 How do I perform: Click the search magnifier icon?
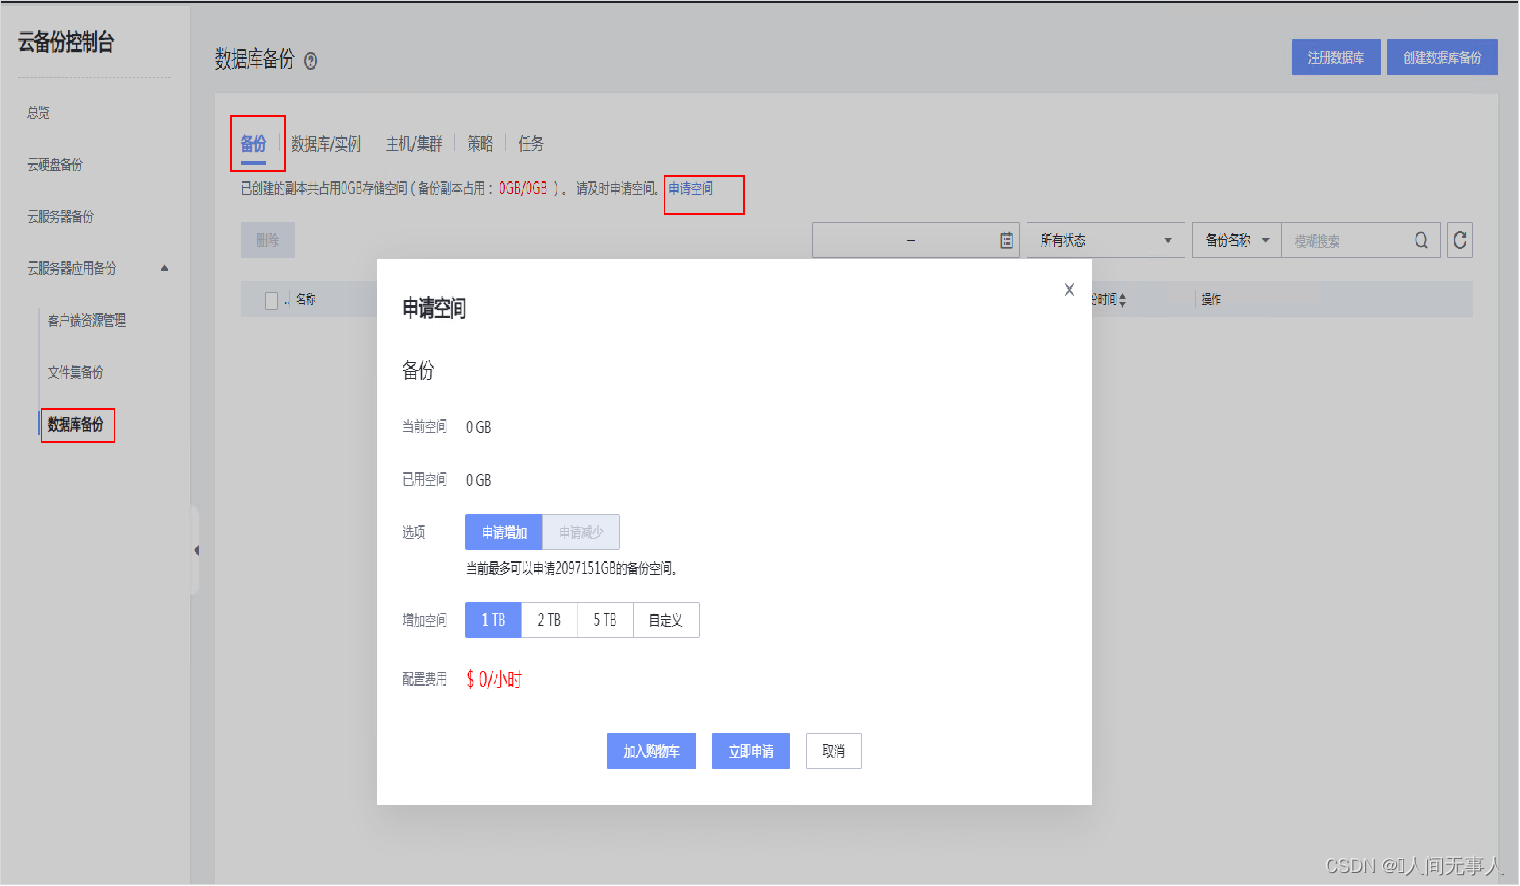tap(1421, 240)
